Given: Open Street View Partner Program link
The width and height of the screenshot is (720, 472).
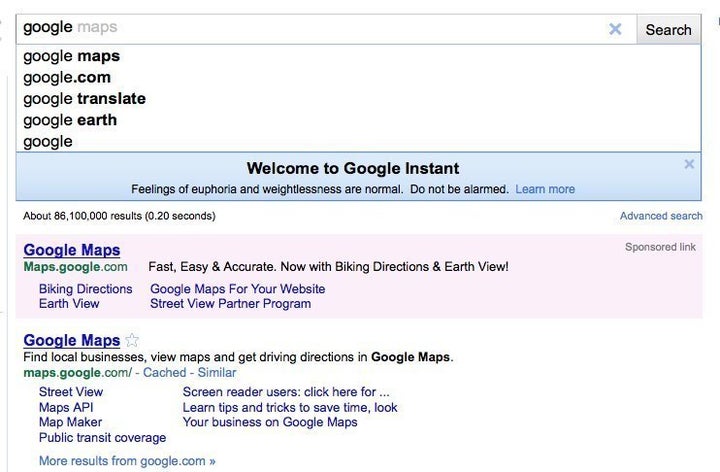Looking at the screenshot, I should (x=231, y=303).
